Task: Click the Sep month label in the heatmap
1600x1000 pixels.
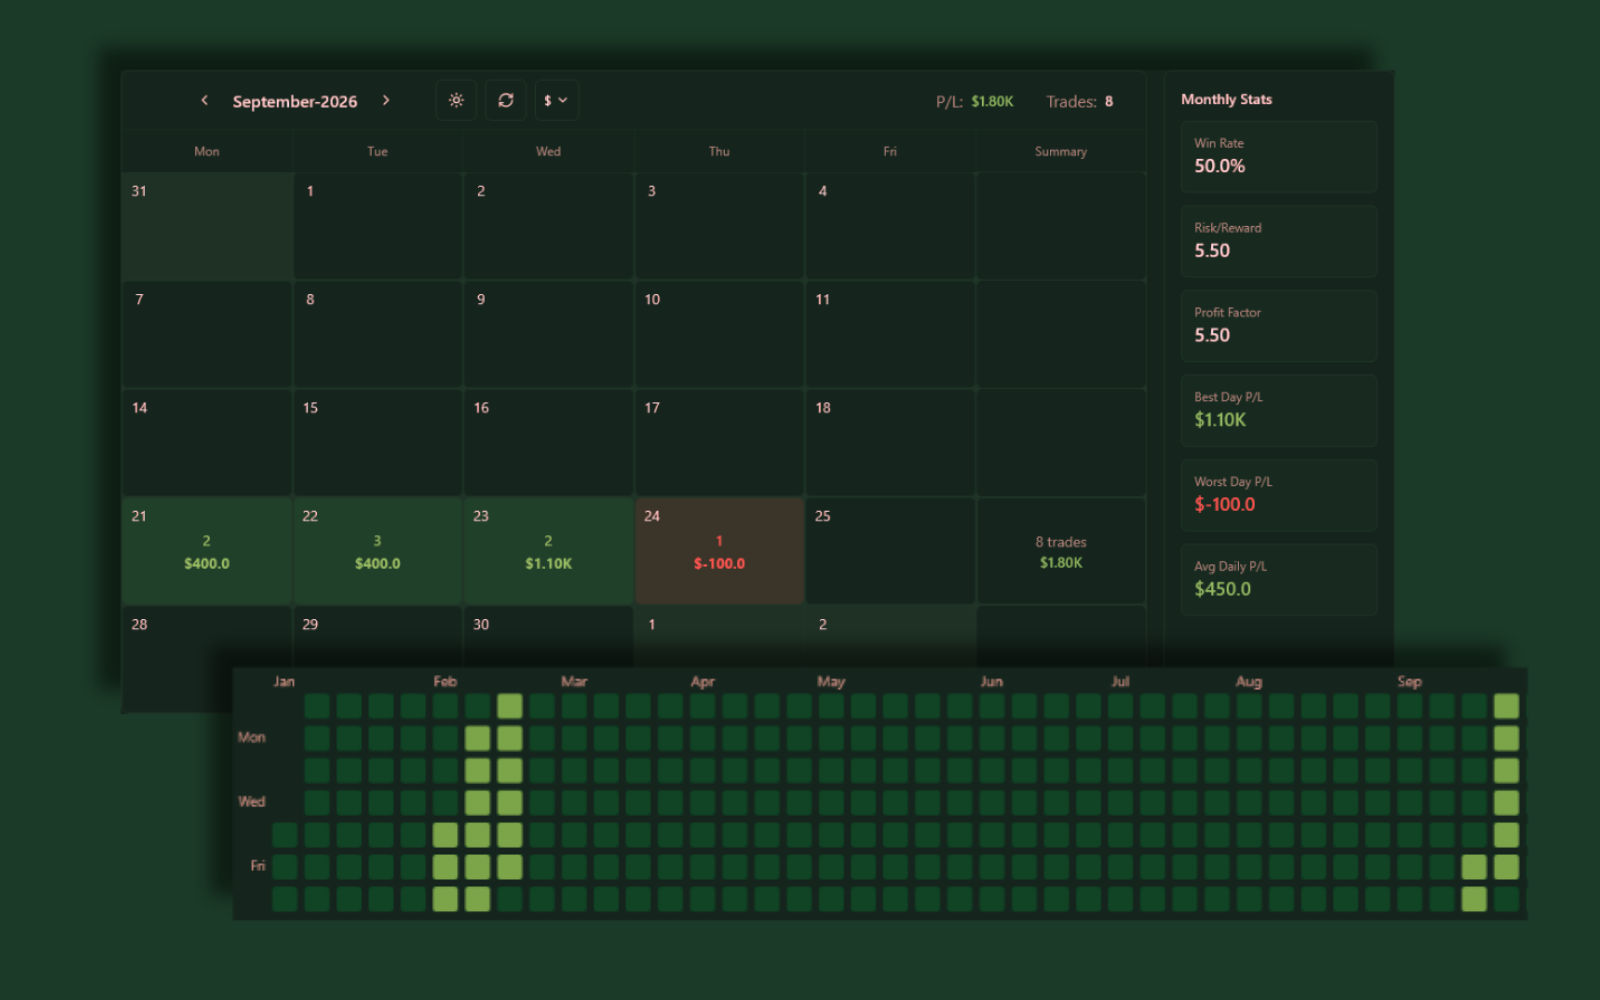Action: point(1409,681)
